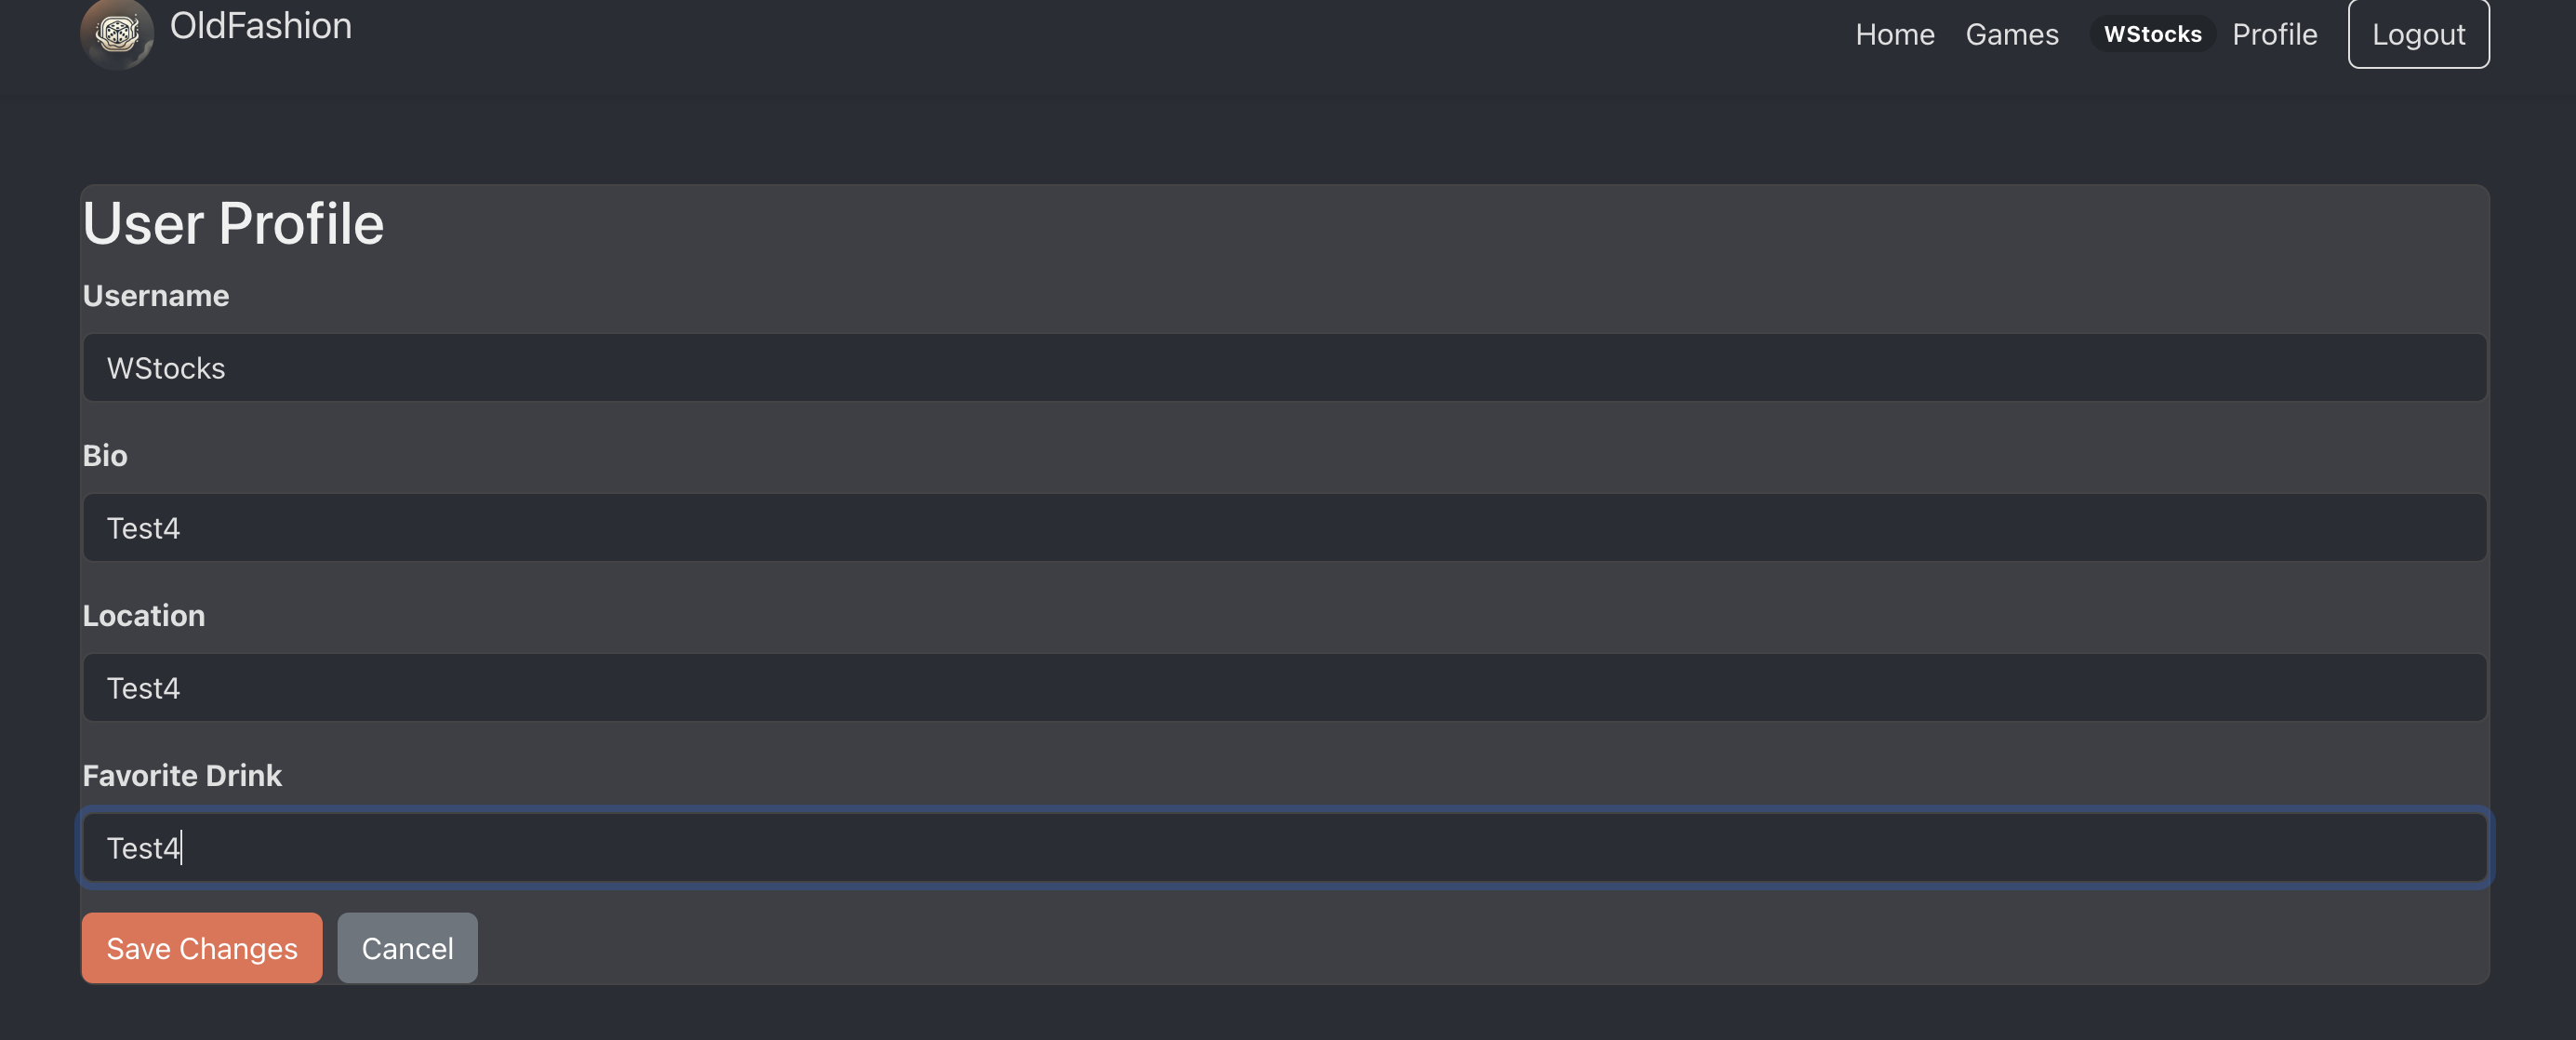Screen dimensions: 2576x1040
Task: Log out using the Logout button
Action: point(2418,33)
